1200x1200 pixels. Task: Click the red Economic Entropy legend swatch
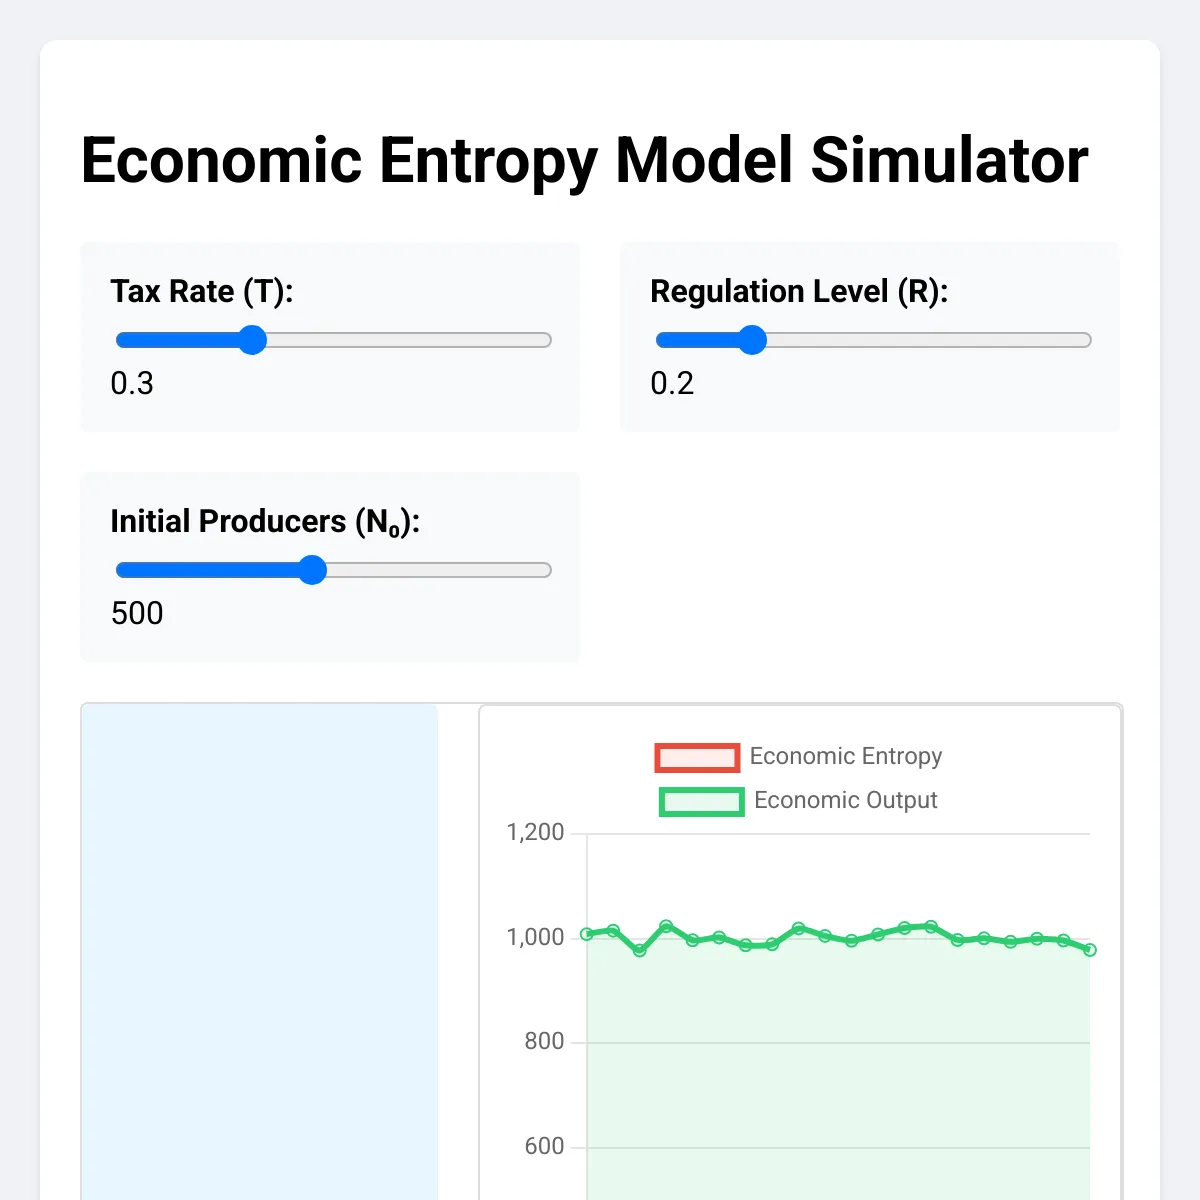point(697,757)
